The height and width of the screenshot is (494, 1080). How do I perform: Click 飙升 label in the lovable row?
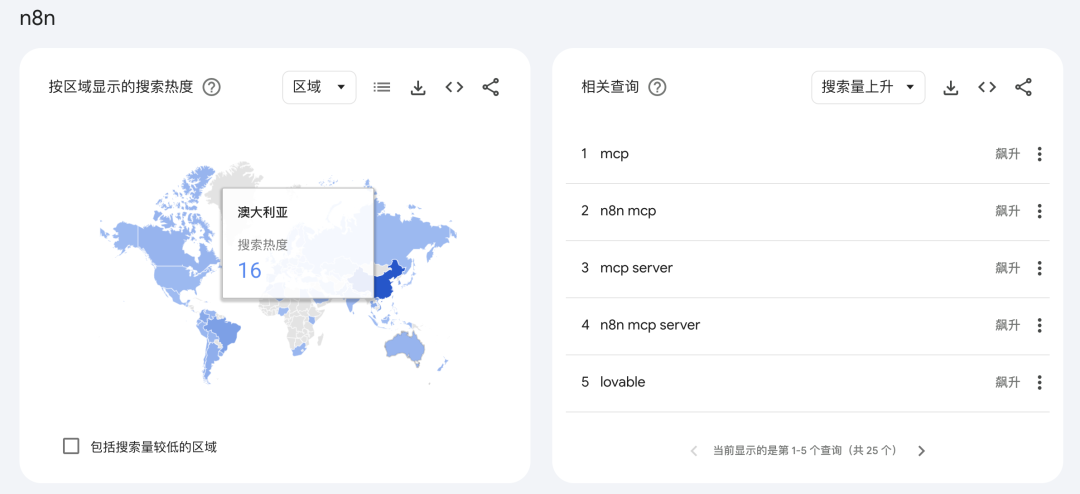(1007, 382)
